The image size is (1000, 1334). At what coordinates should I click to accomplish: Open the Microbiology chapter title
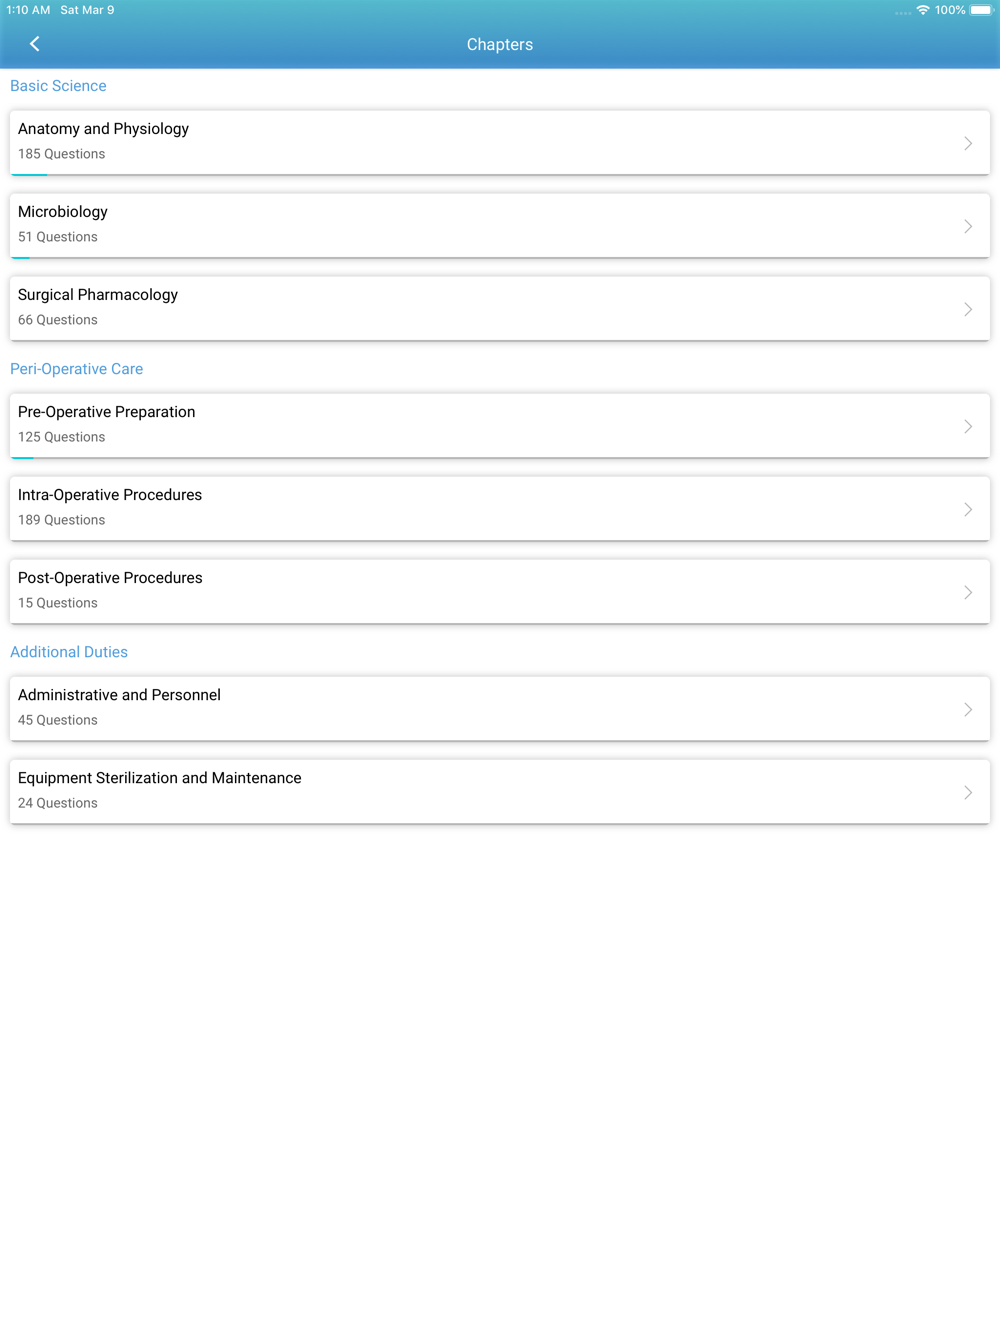(63, 212)
